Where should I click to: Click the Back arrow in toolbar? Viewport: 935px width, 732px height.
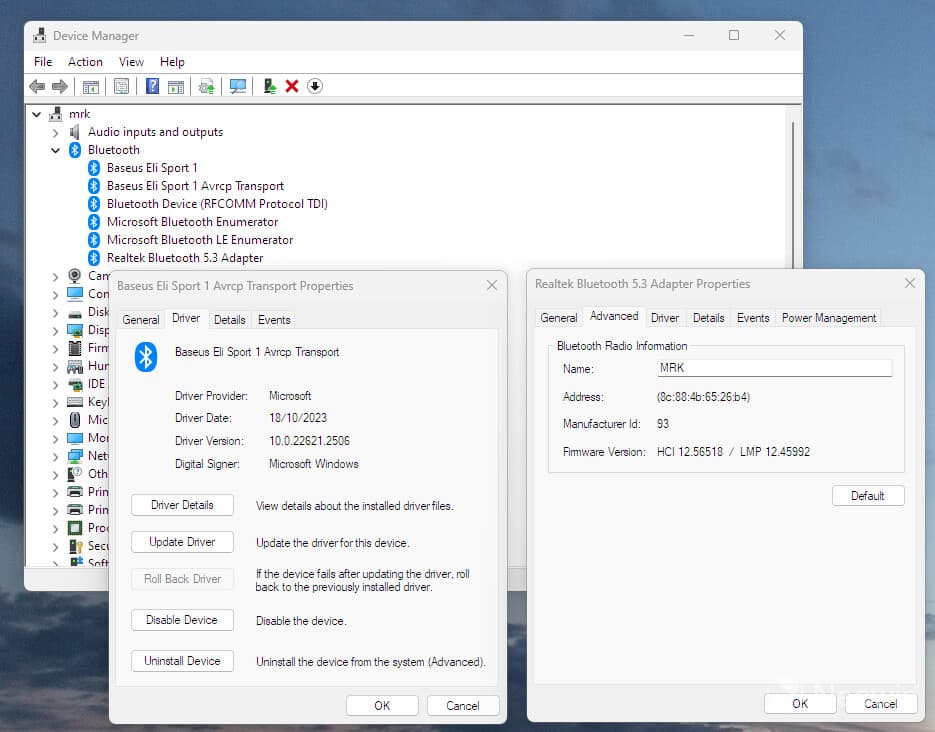pos(38,86)
